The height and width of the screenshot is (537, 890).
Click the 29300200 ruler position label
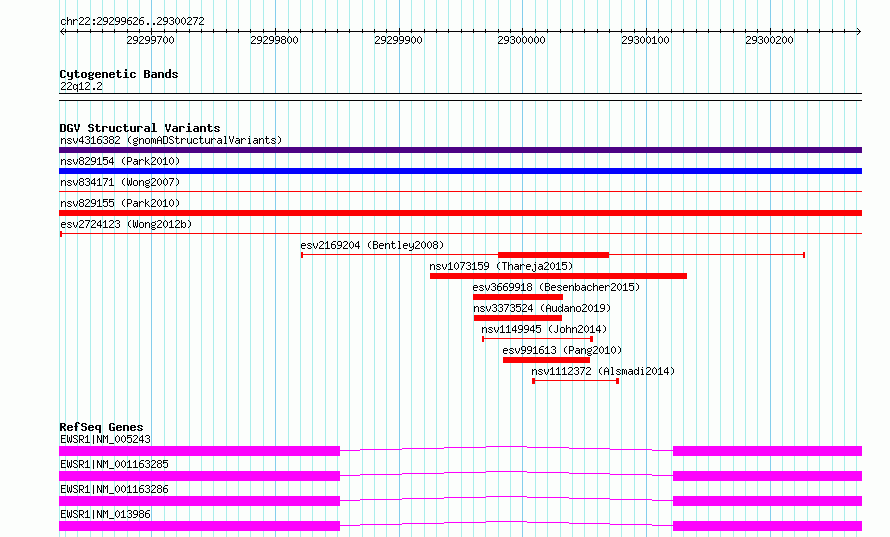[x=770, y=40]
